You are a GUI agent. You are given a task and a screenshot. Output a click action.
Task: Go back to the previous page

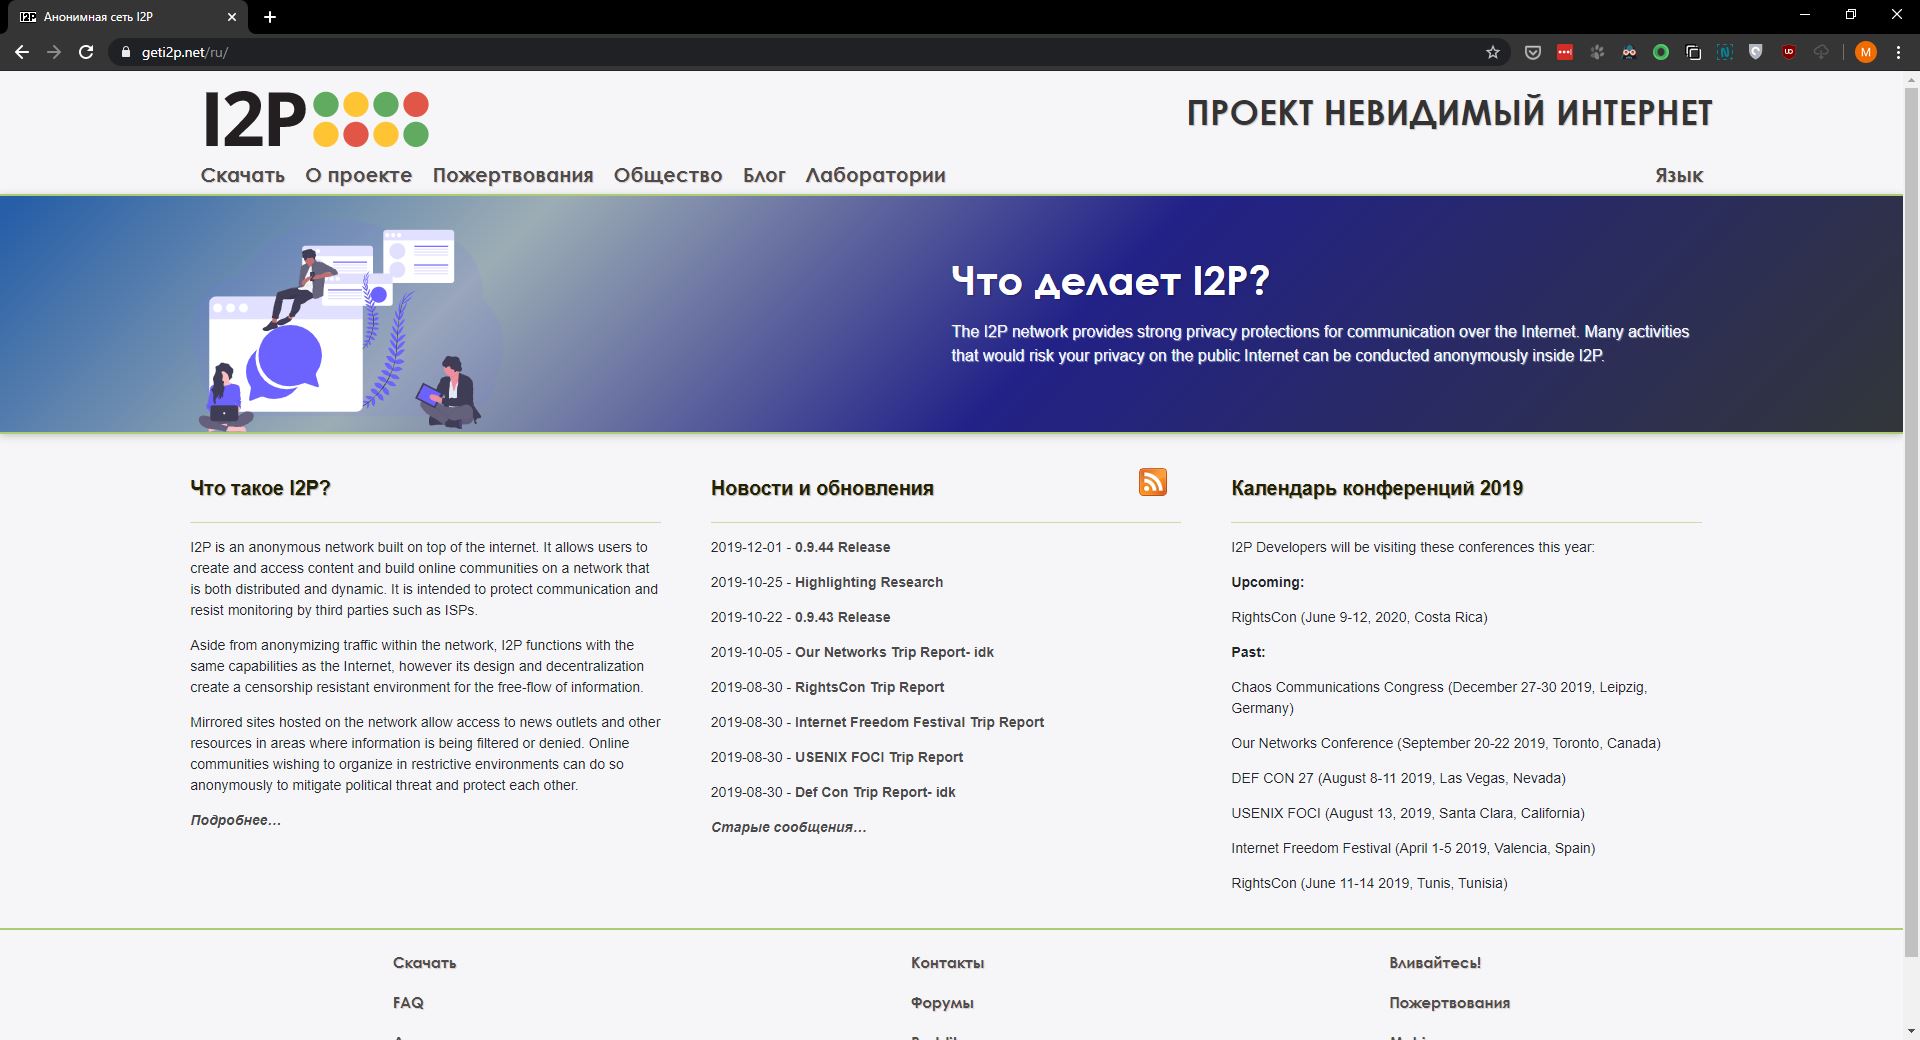[x=22, y=52]
